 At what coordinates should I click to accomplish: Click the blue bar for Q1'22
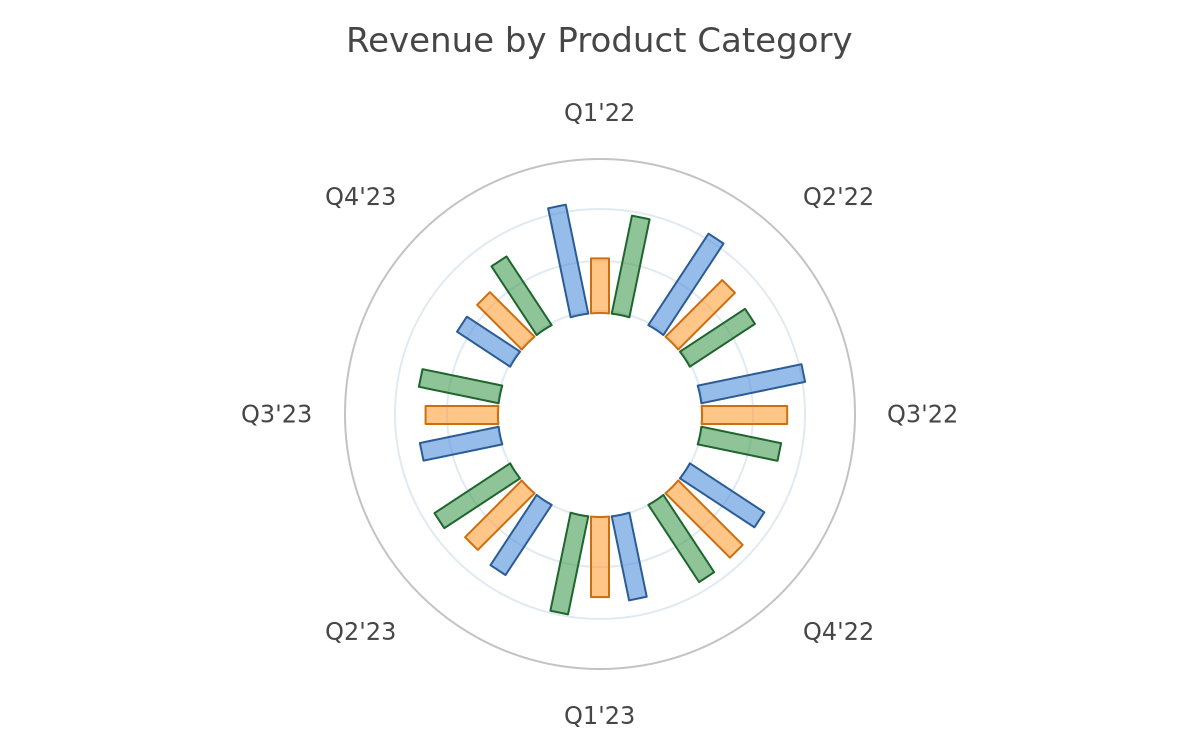pos(568,261)
